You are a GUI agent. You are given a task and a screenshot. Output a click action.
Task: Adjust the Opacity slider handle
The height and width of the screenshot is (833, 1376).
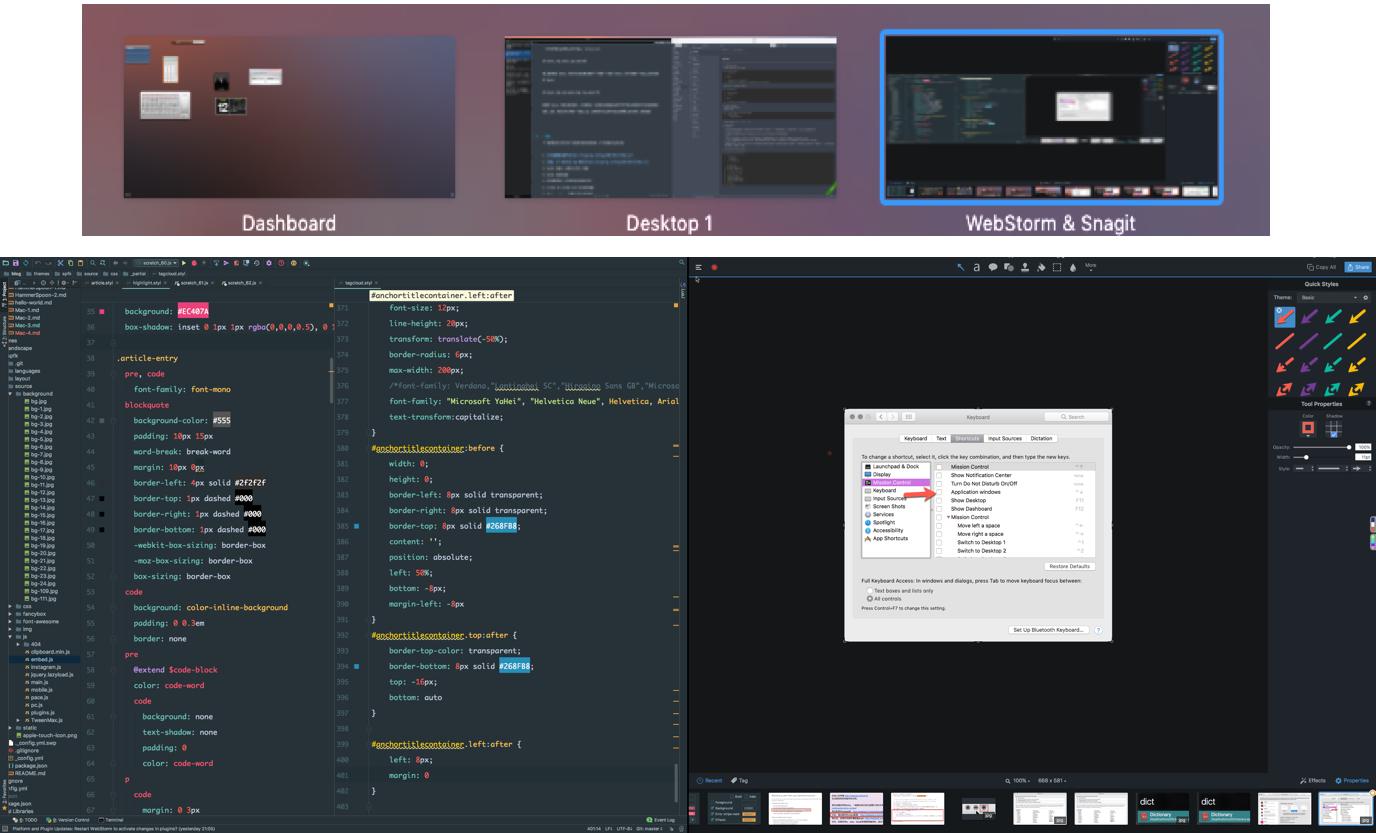[1349, 447]
